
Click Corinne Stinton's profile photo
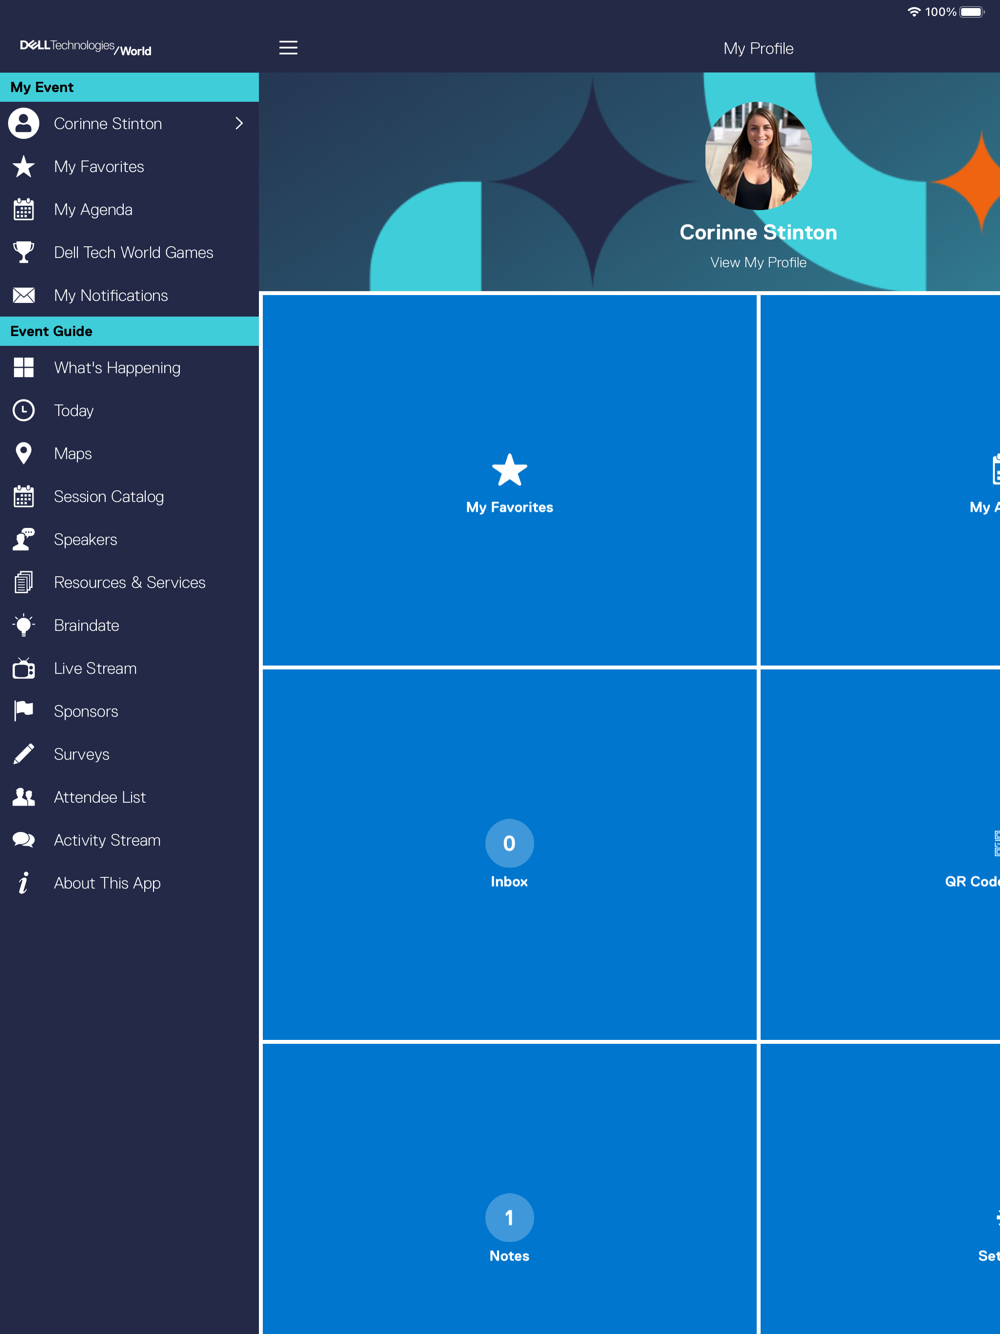point(758,156)
